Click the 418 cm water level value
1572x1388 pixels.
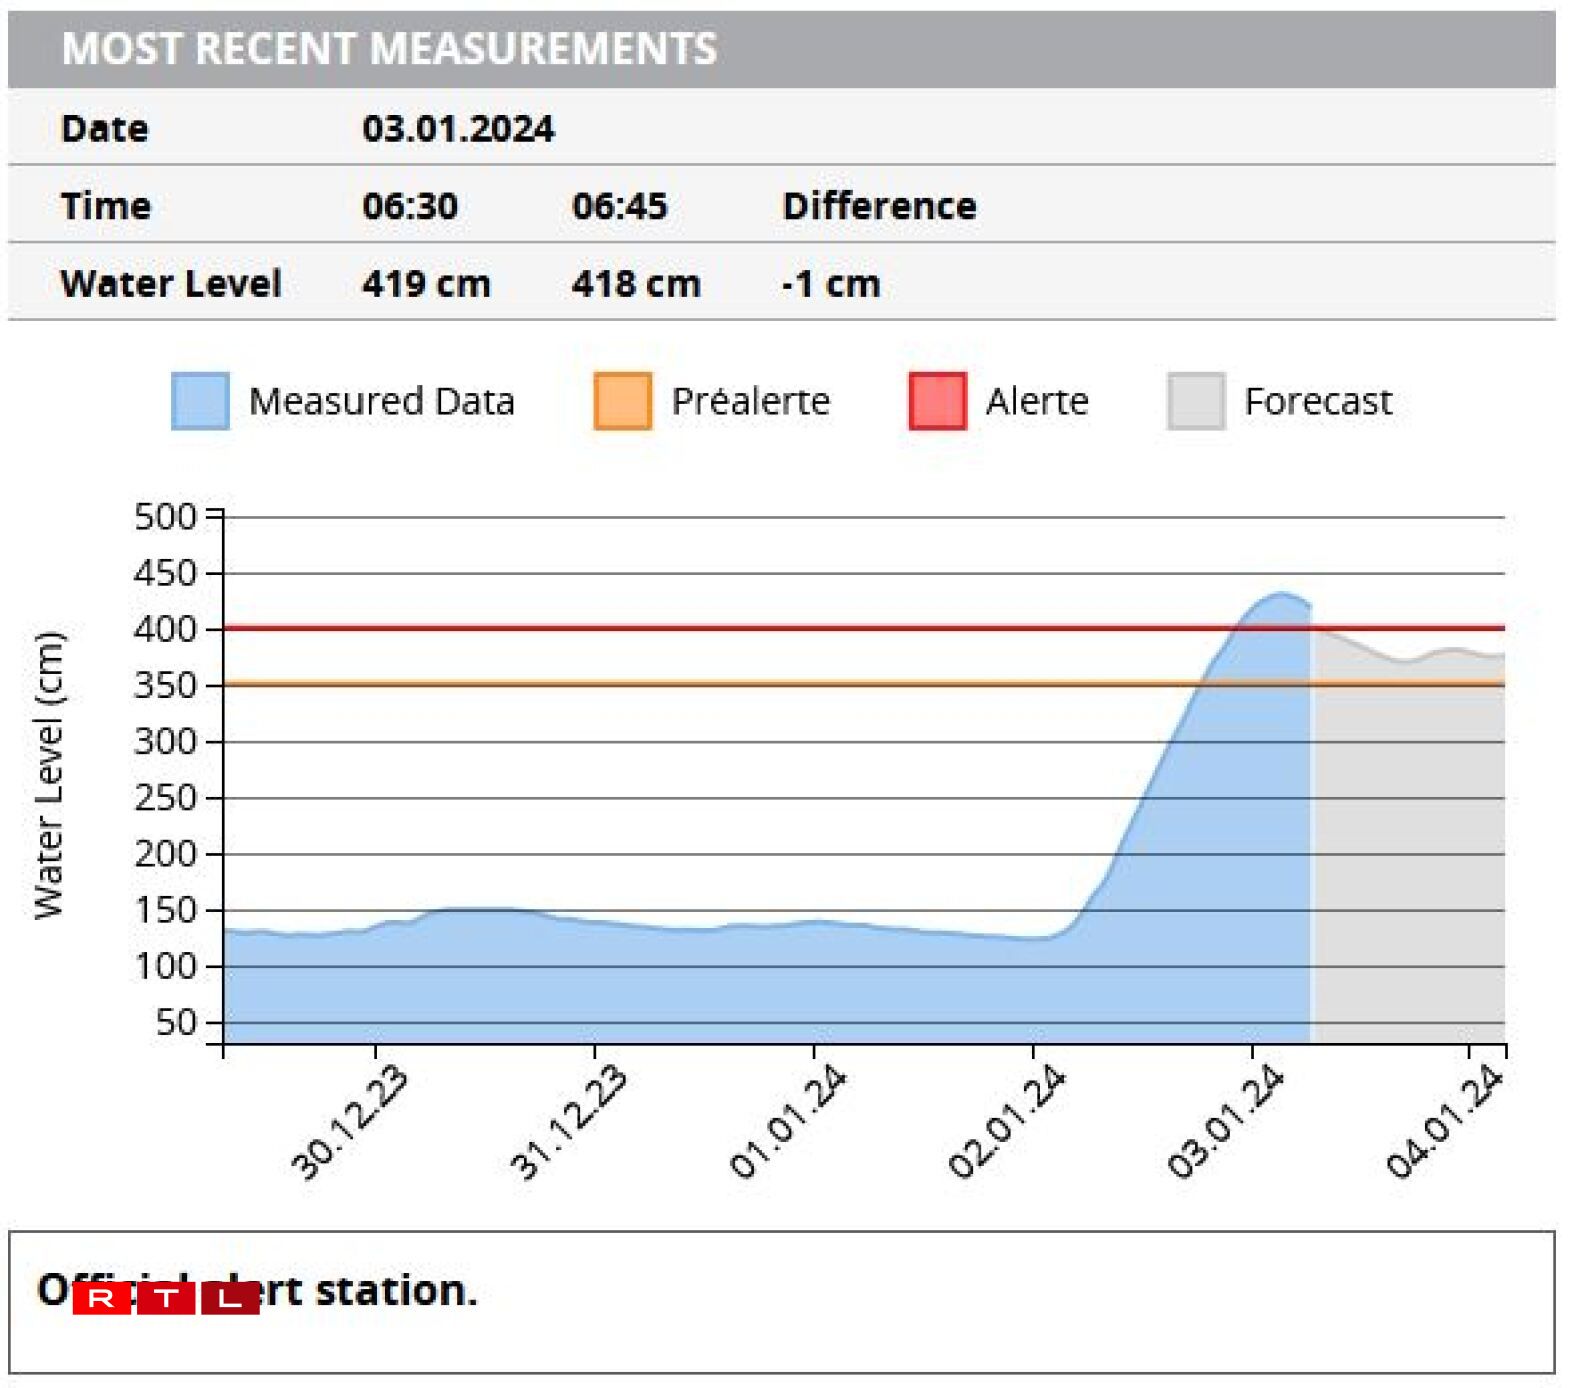[x=635, y=284]
